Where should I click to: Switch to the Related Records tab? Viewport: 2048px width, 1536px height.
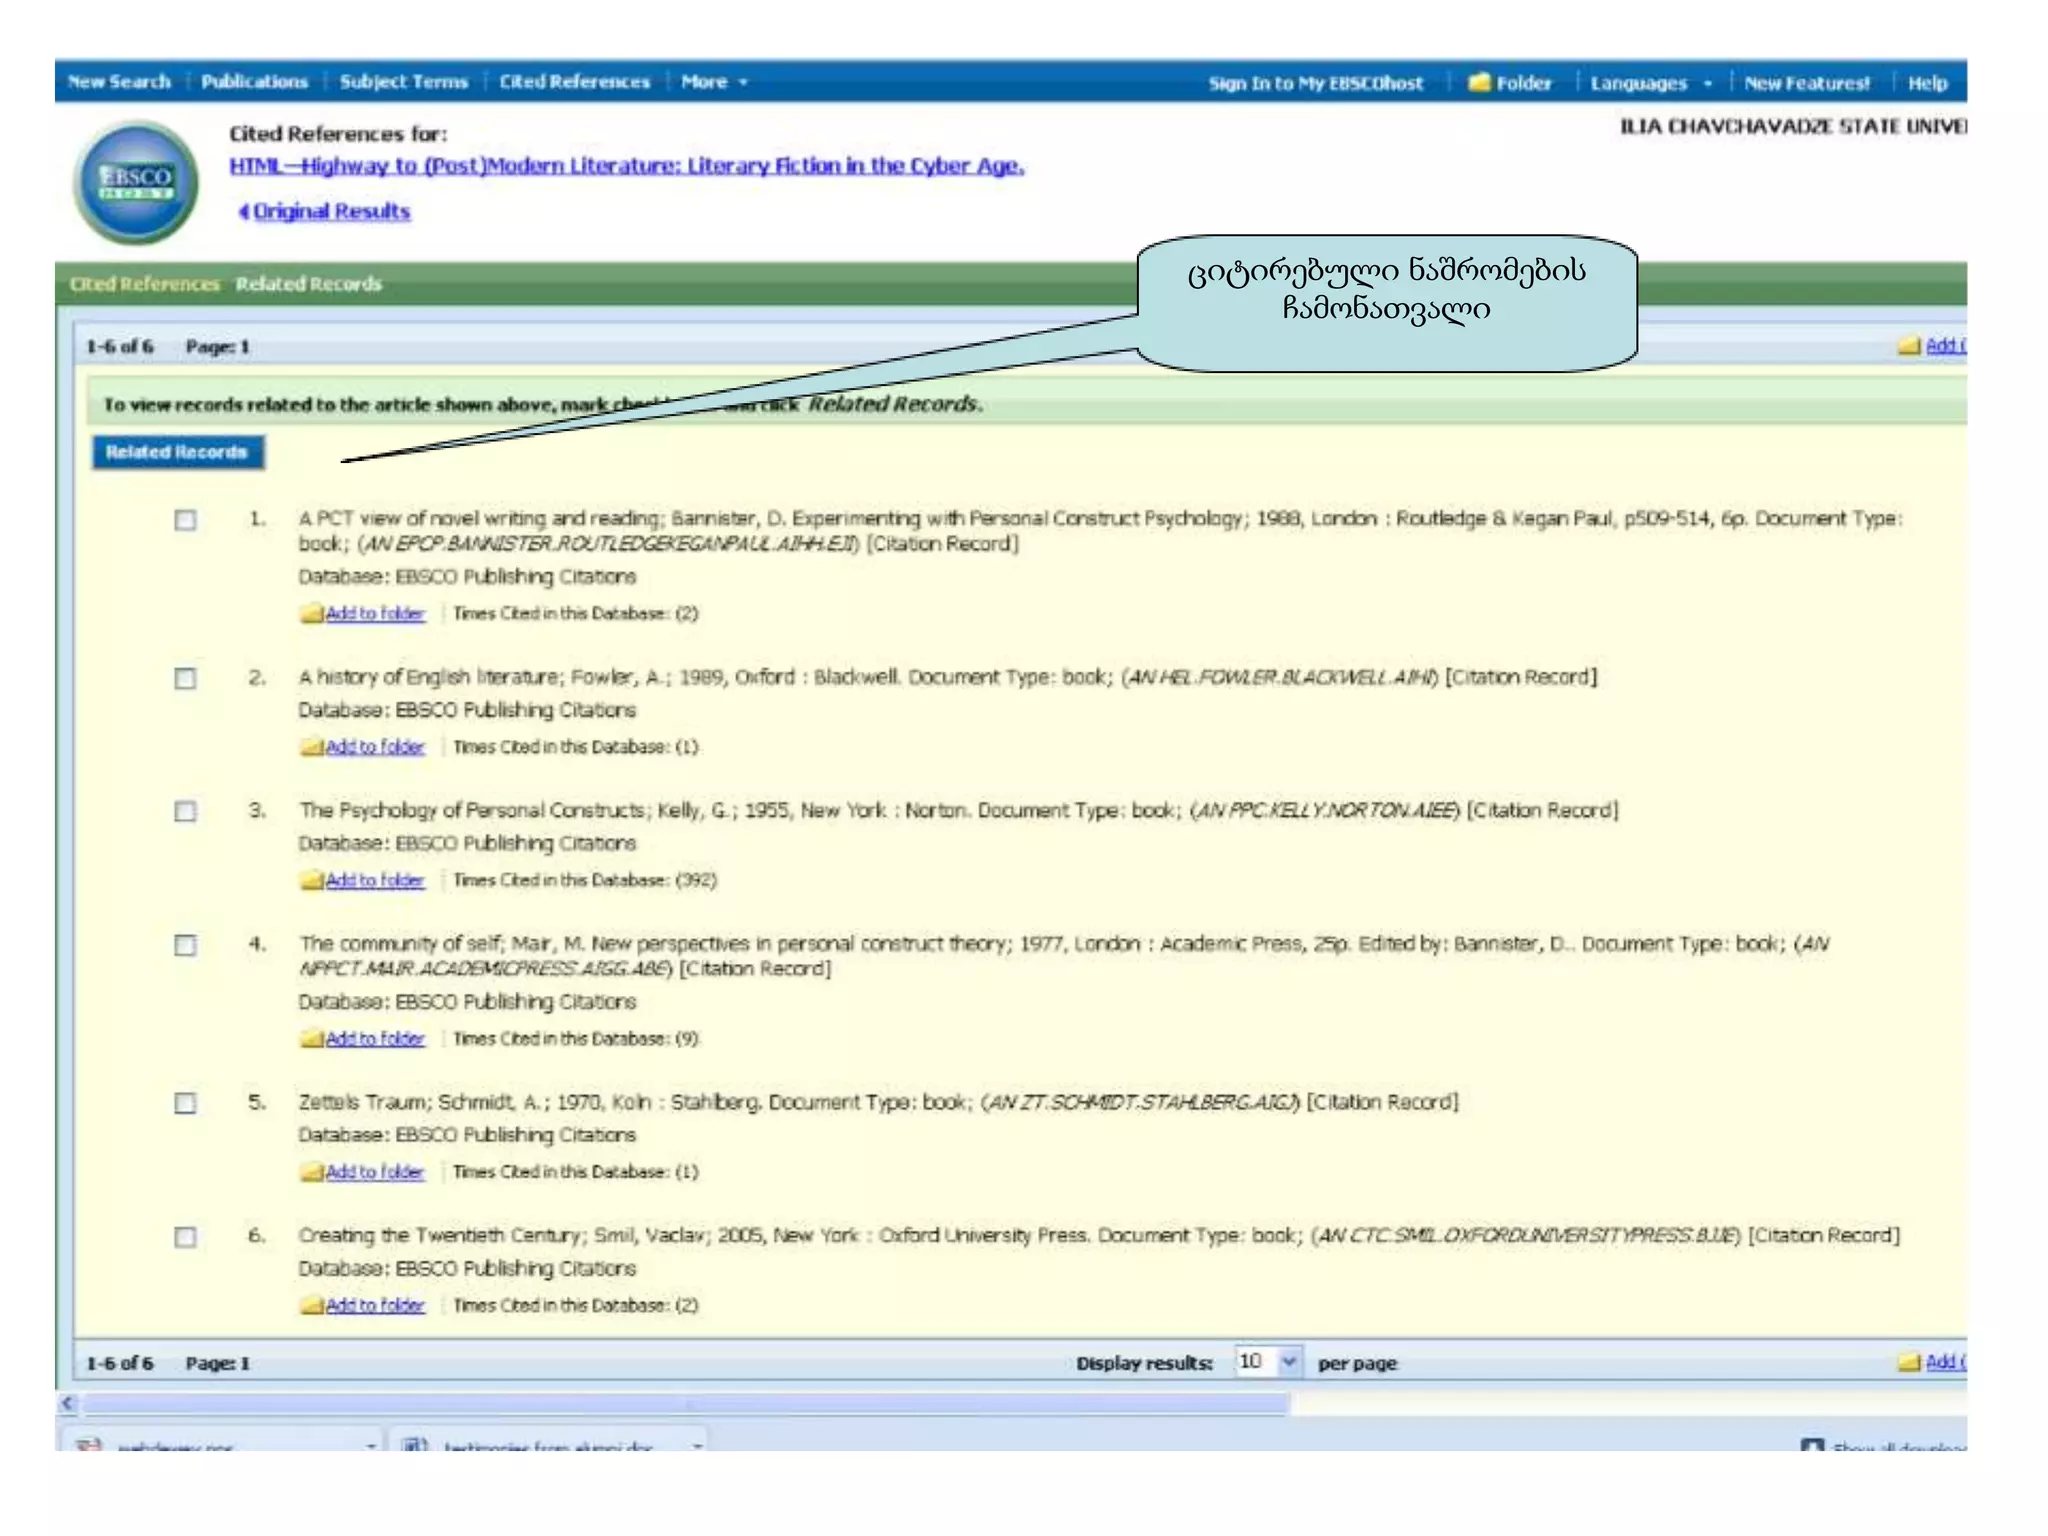click(308, 284)
